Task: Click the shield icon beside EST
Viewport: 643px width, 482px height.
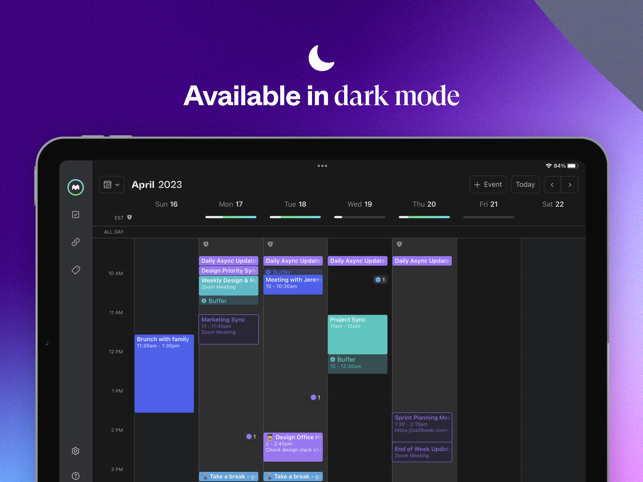Action: coord(130,217)
